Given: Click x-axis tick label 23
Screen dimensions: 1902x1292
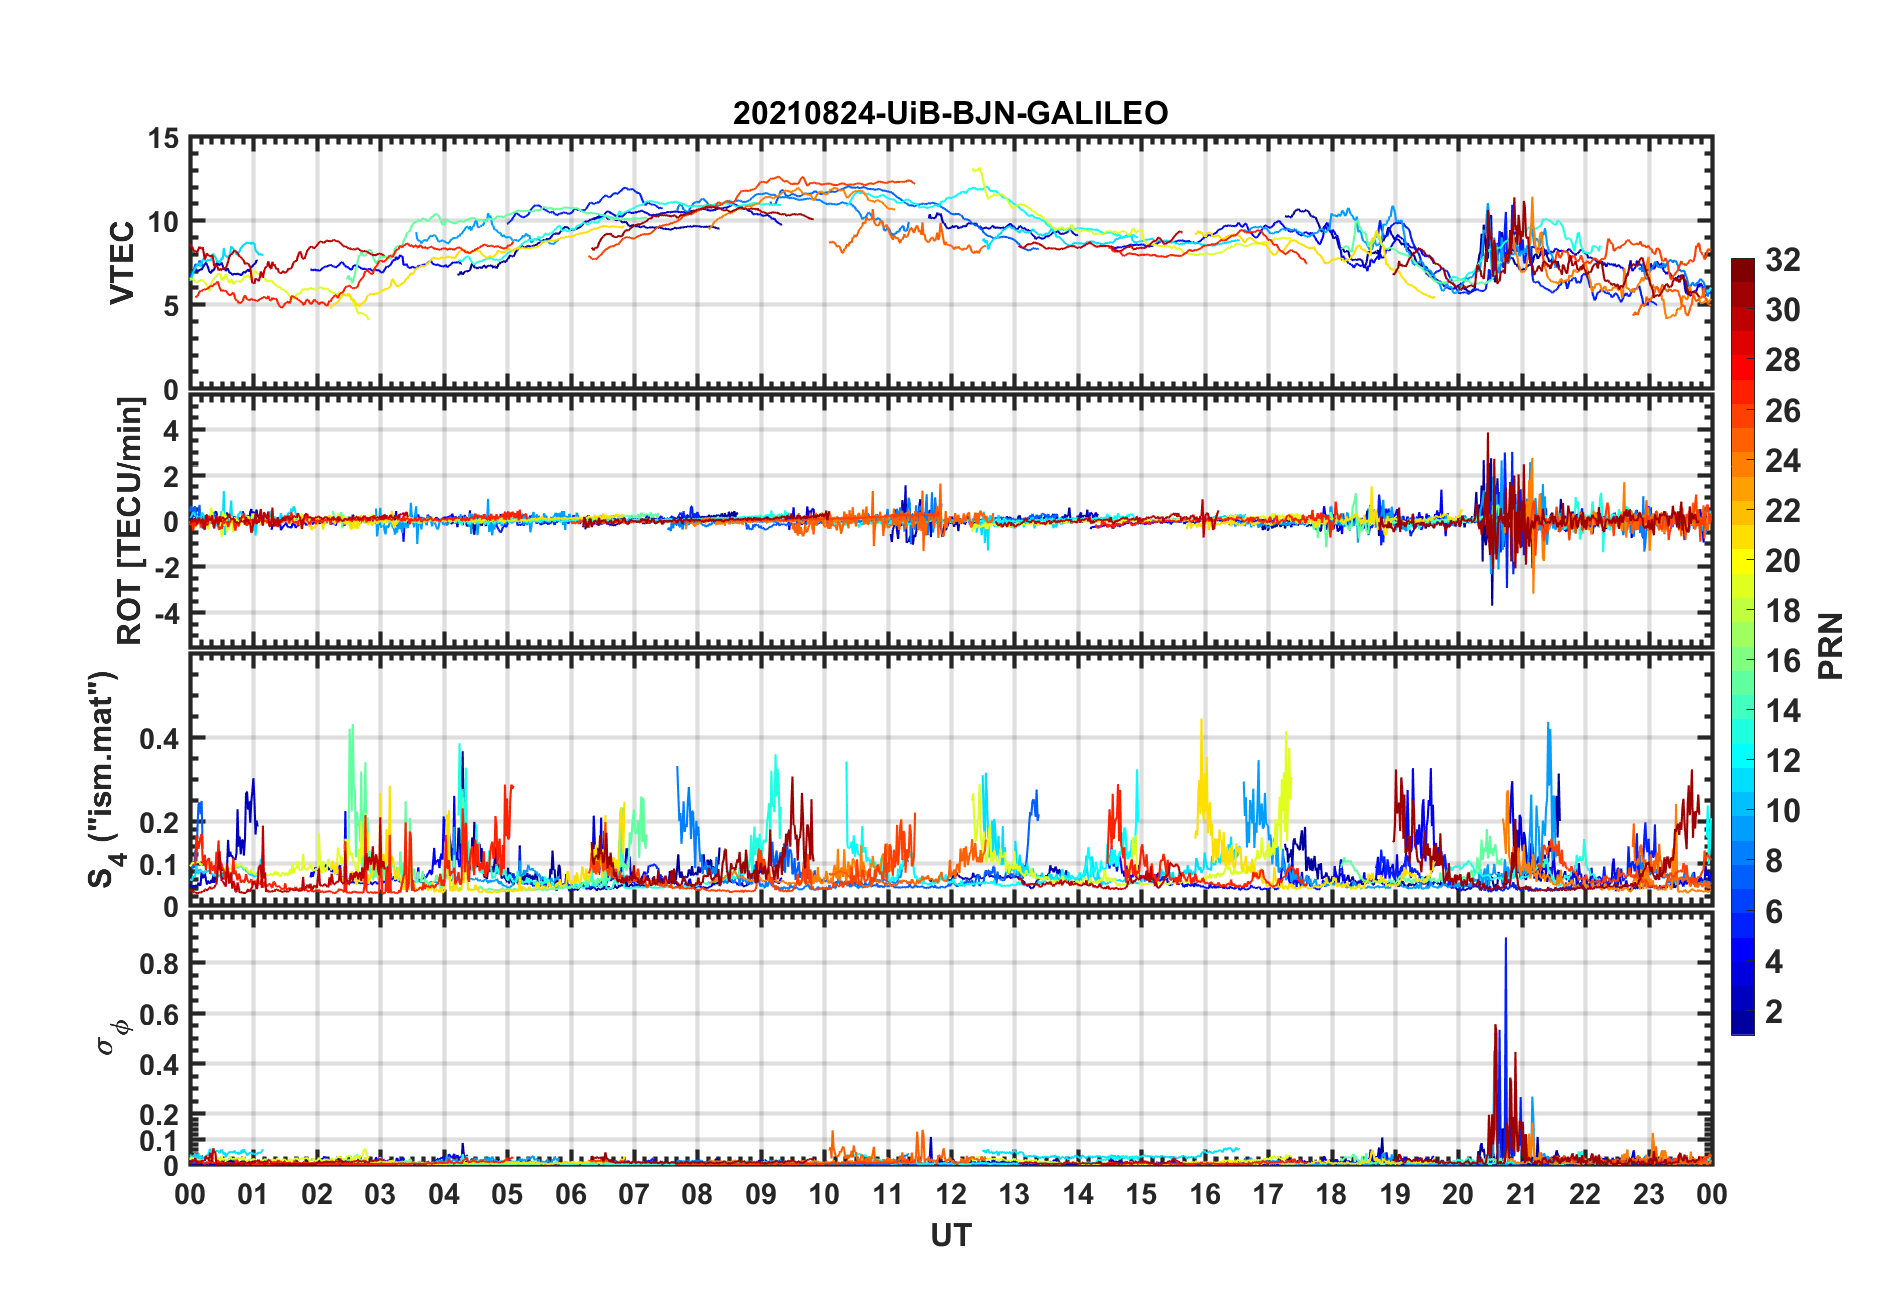Looking at the screenshot, I should pos(1648,1194).
